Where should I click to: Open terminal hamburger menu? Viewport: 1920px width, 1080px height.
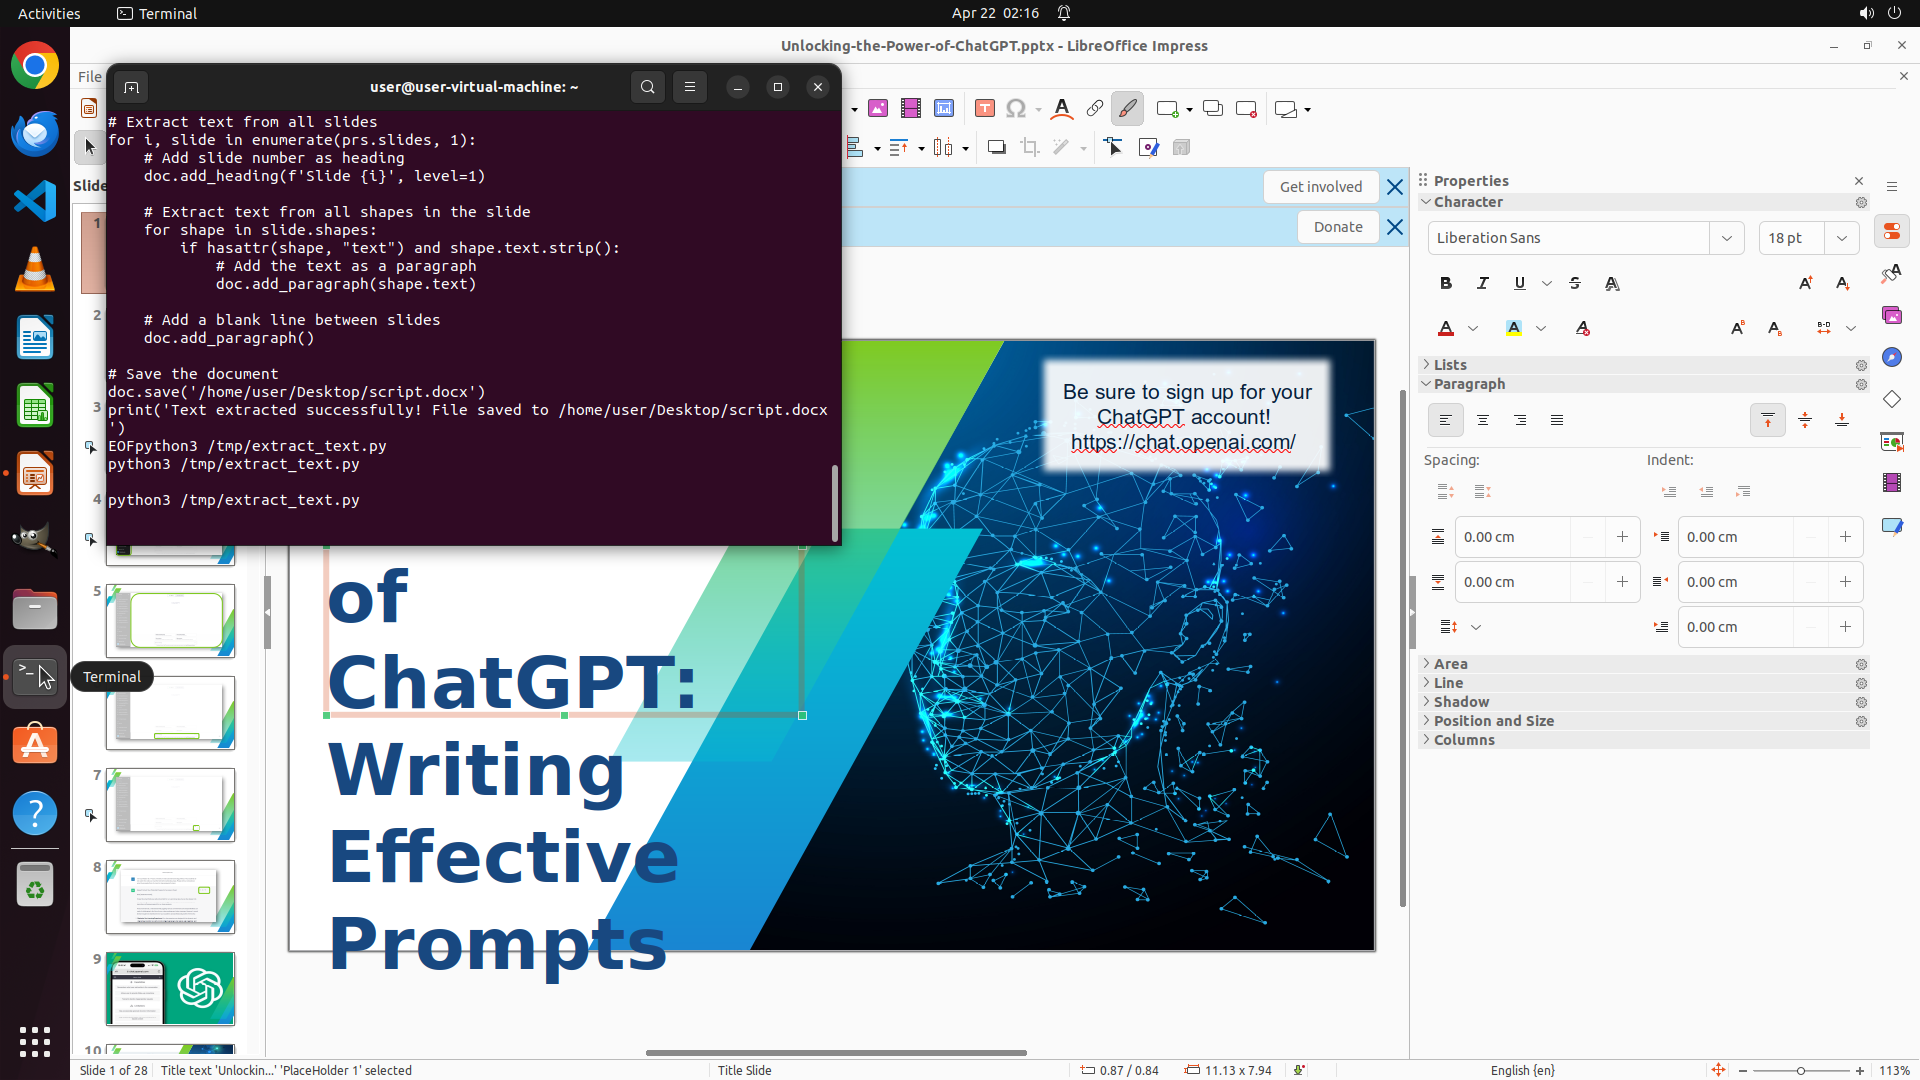pos(690,87)
